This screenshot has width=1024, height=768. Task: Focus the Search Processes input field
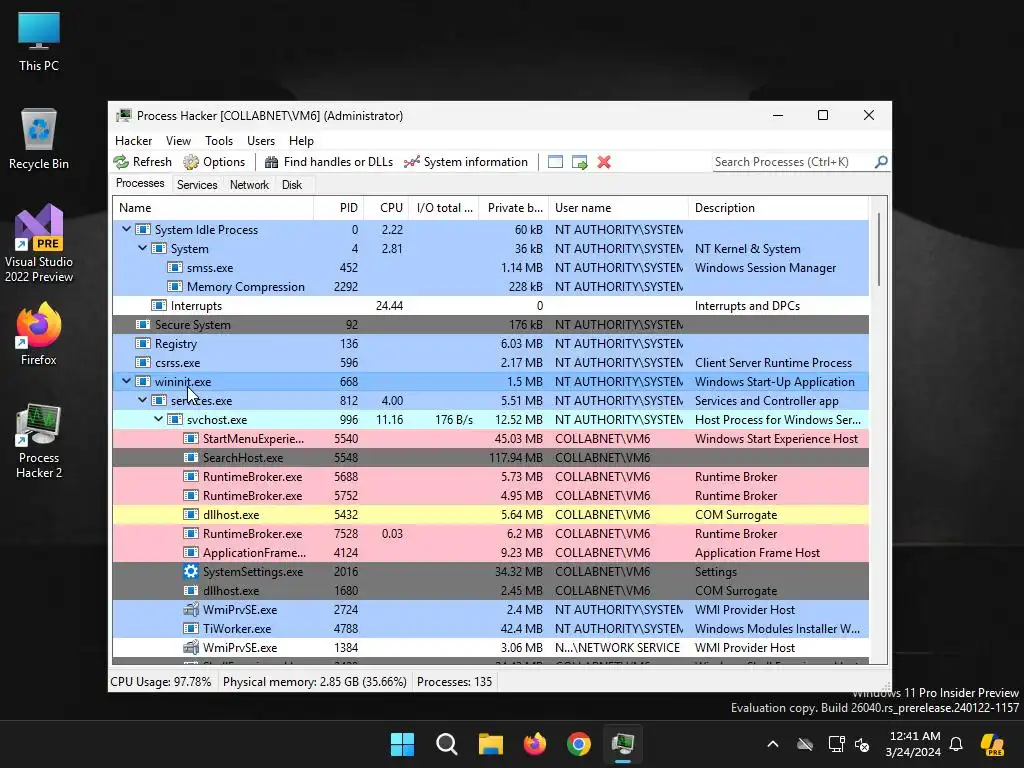click(793, 162)
